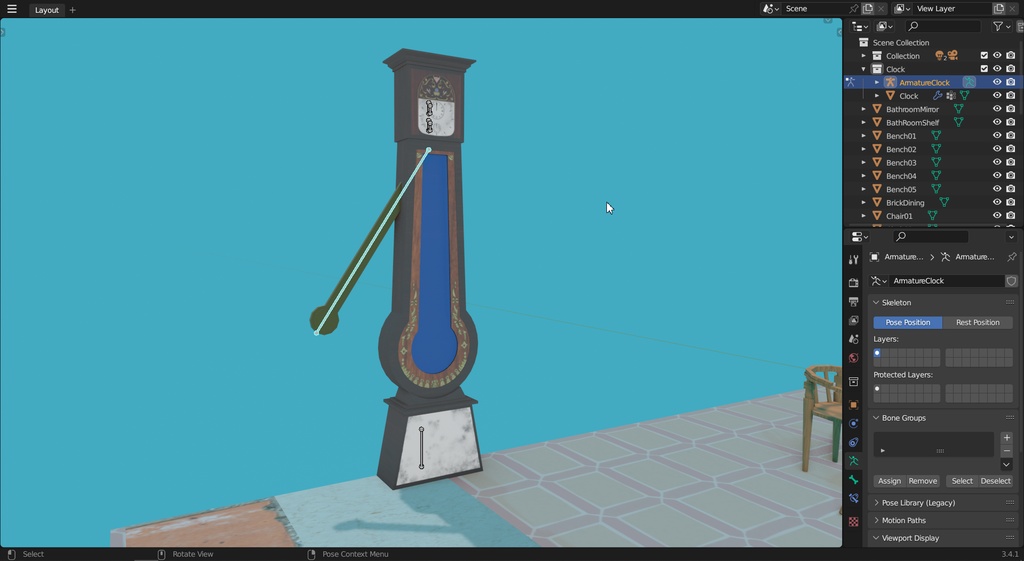
Task: Click the wrench modifier icon on Clock row
Action: click(x=938, y=95)
